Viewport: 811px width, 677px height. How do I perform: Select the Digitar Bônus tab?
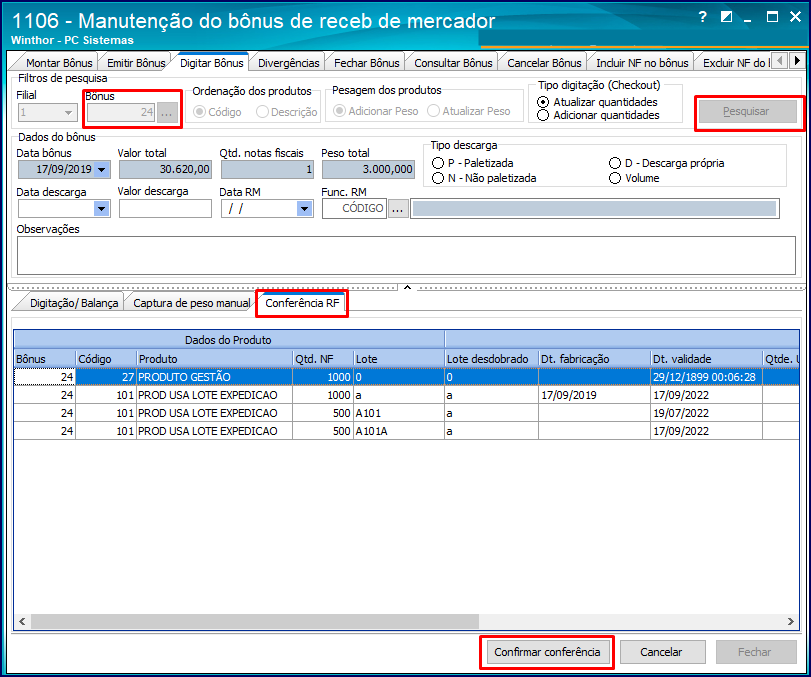[x=212, y=63]
